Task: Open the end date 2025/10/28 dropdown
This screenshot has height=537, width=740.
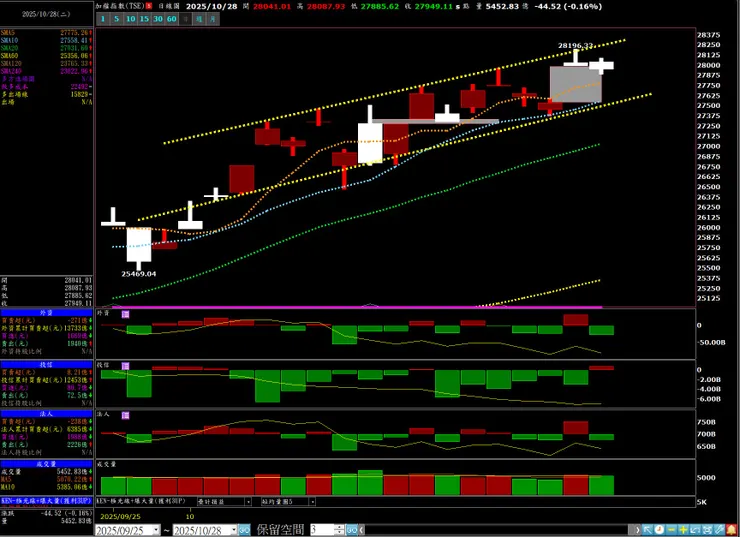Action: click(234, 530)
